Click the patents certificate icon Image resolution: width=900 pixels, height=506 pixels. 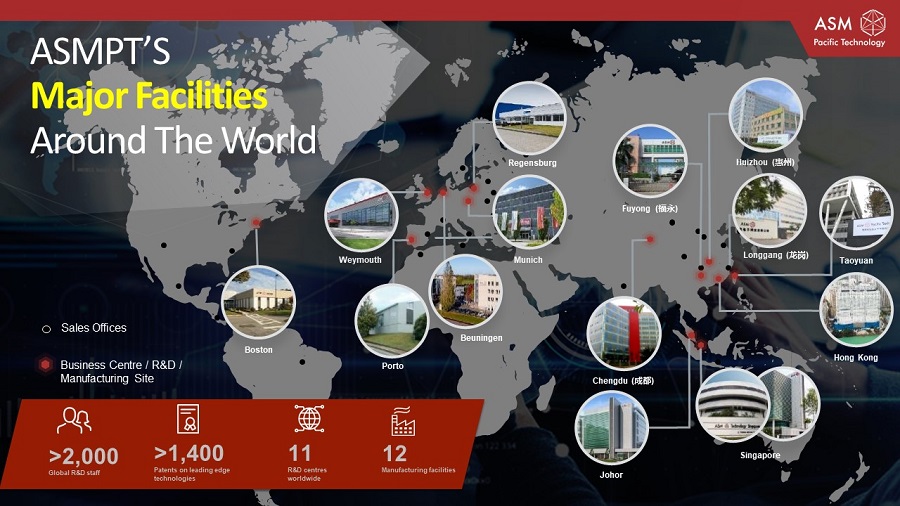pyautogui.click(x=188, y=419)
